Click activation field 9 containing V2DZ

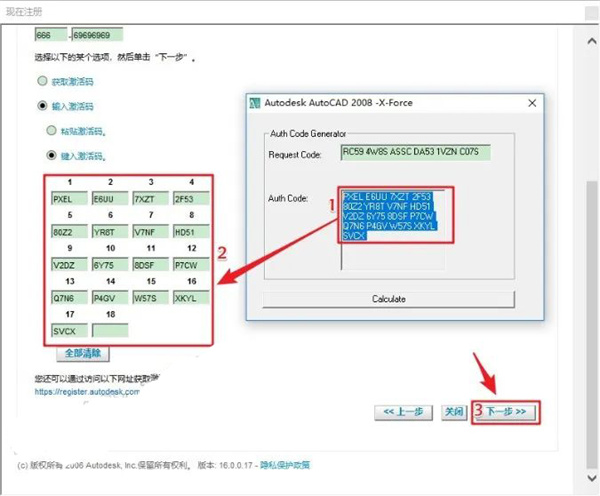pos(69,265)
